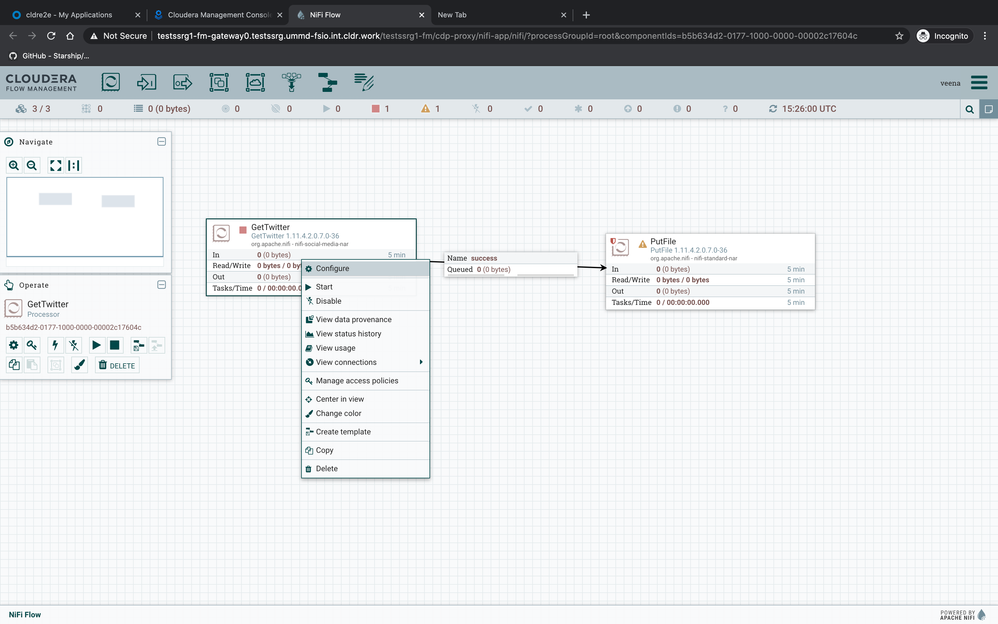Click the browser address bar URL
Viewport: 998px width, 624px height.
click(507, 36)
